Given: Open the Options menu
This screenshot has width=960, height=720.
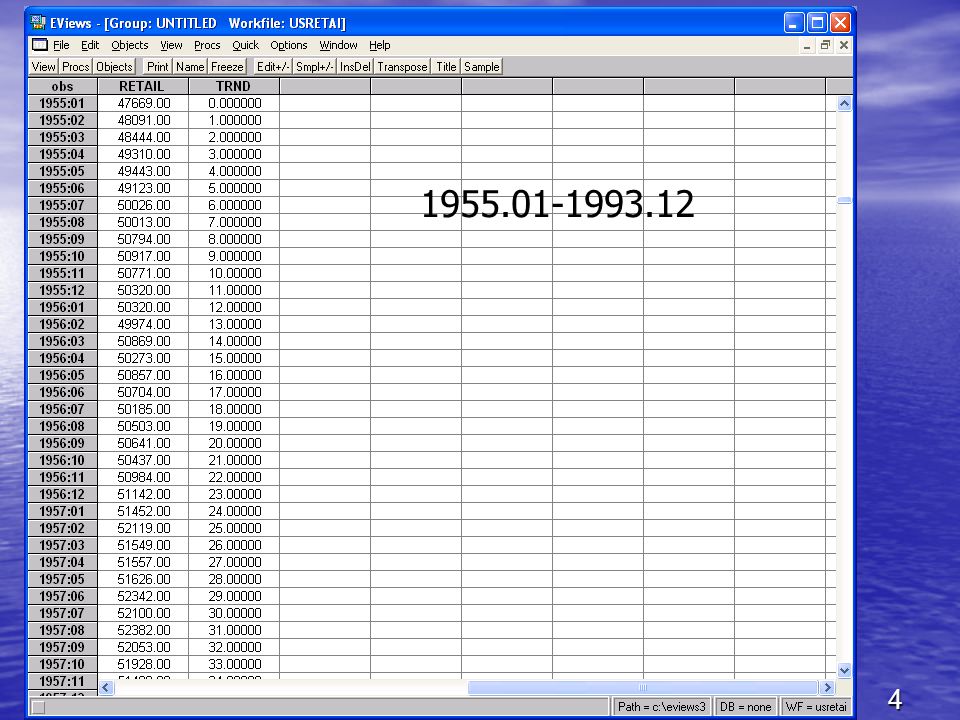Looking at the screenshot, I should coord(289,45).
